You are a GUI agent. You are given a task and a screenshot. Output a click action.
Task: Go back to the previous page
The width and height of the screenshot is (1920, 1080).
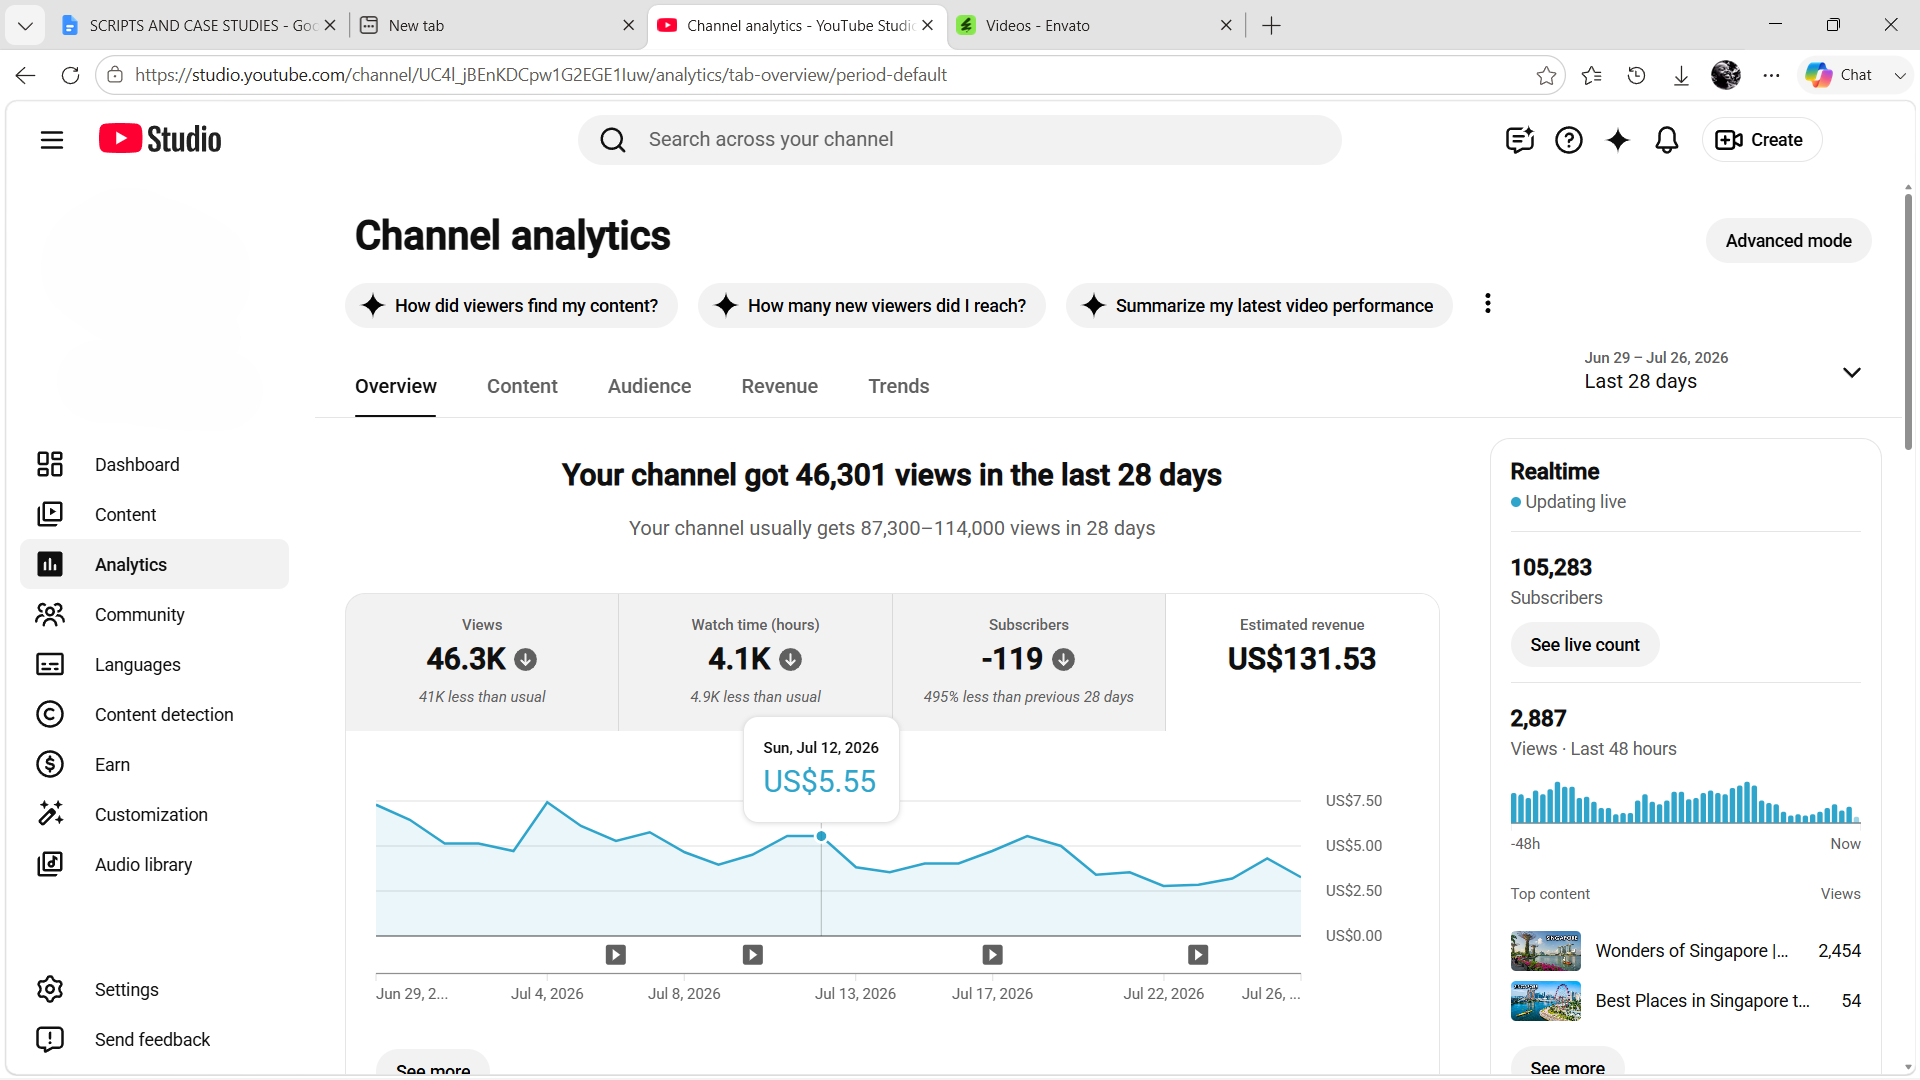tap(25, 75)
